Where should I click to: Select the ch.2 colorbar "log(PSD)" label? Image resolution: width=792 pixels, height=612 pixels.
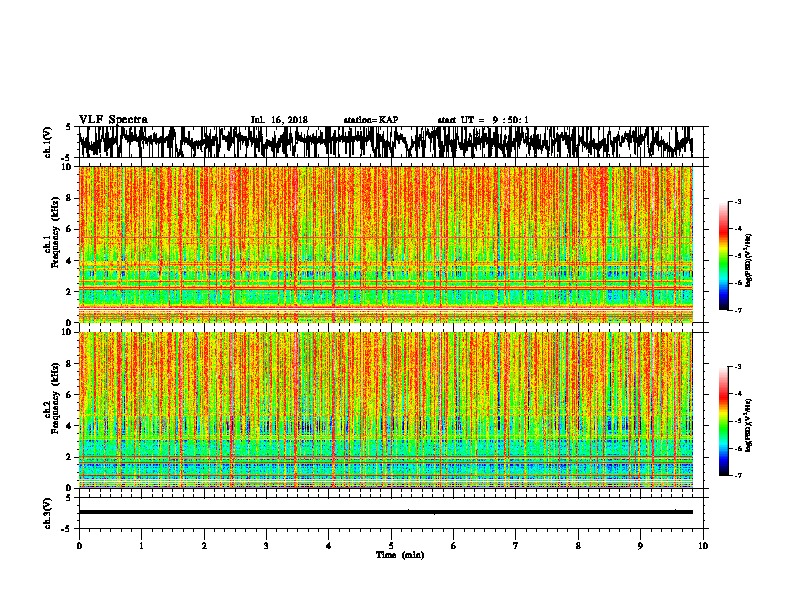tap(749, 425)
